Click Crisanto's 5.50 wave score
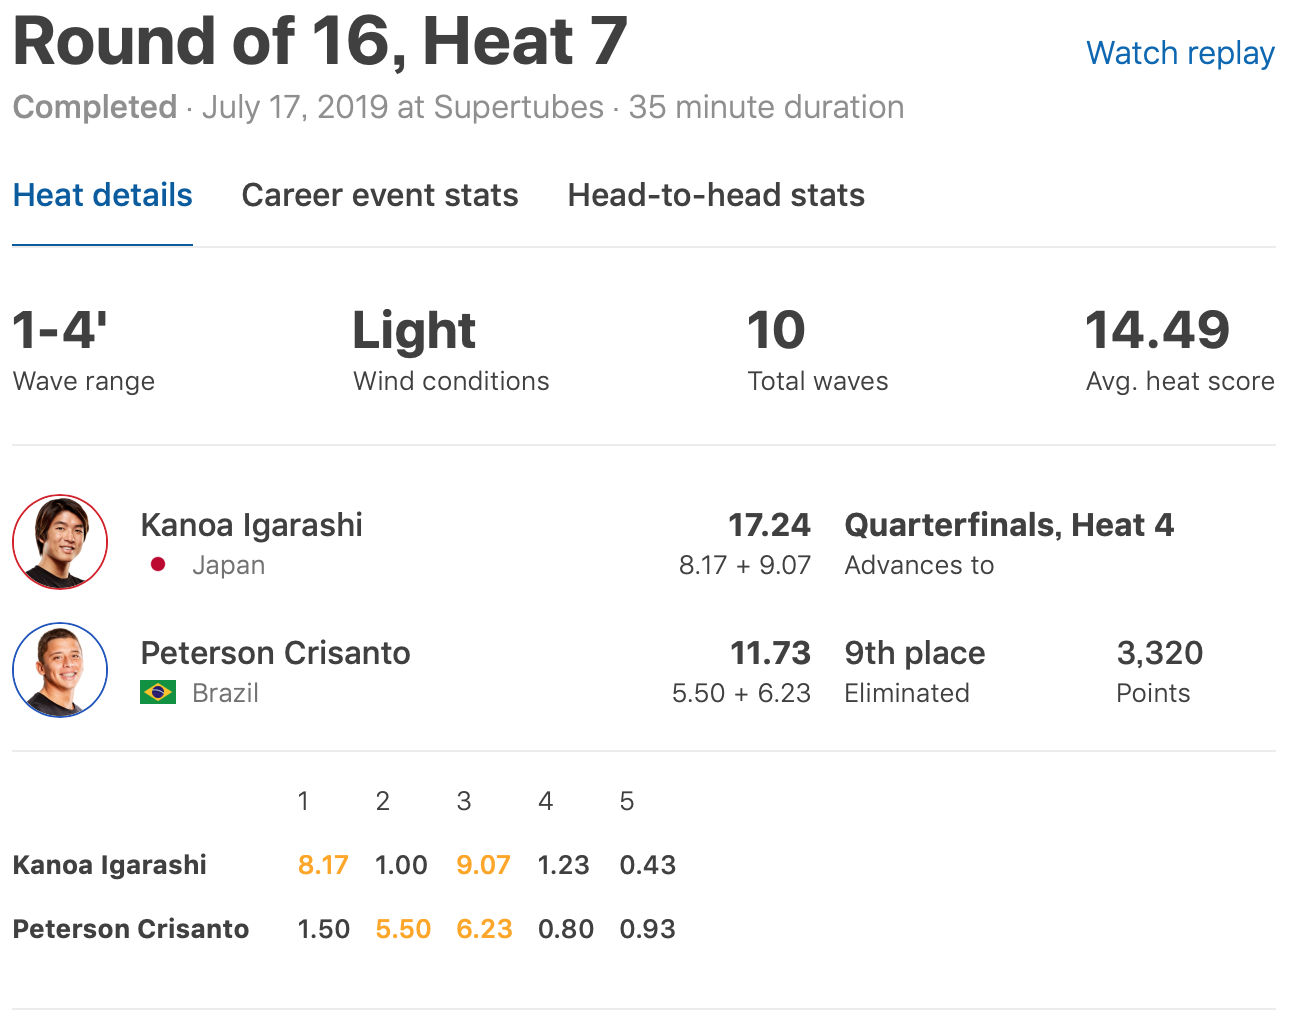Image resolution: width=1304 pixels, height=1022 pixels. [403, 929]
